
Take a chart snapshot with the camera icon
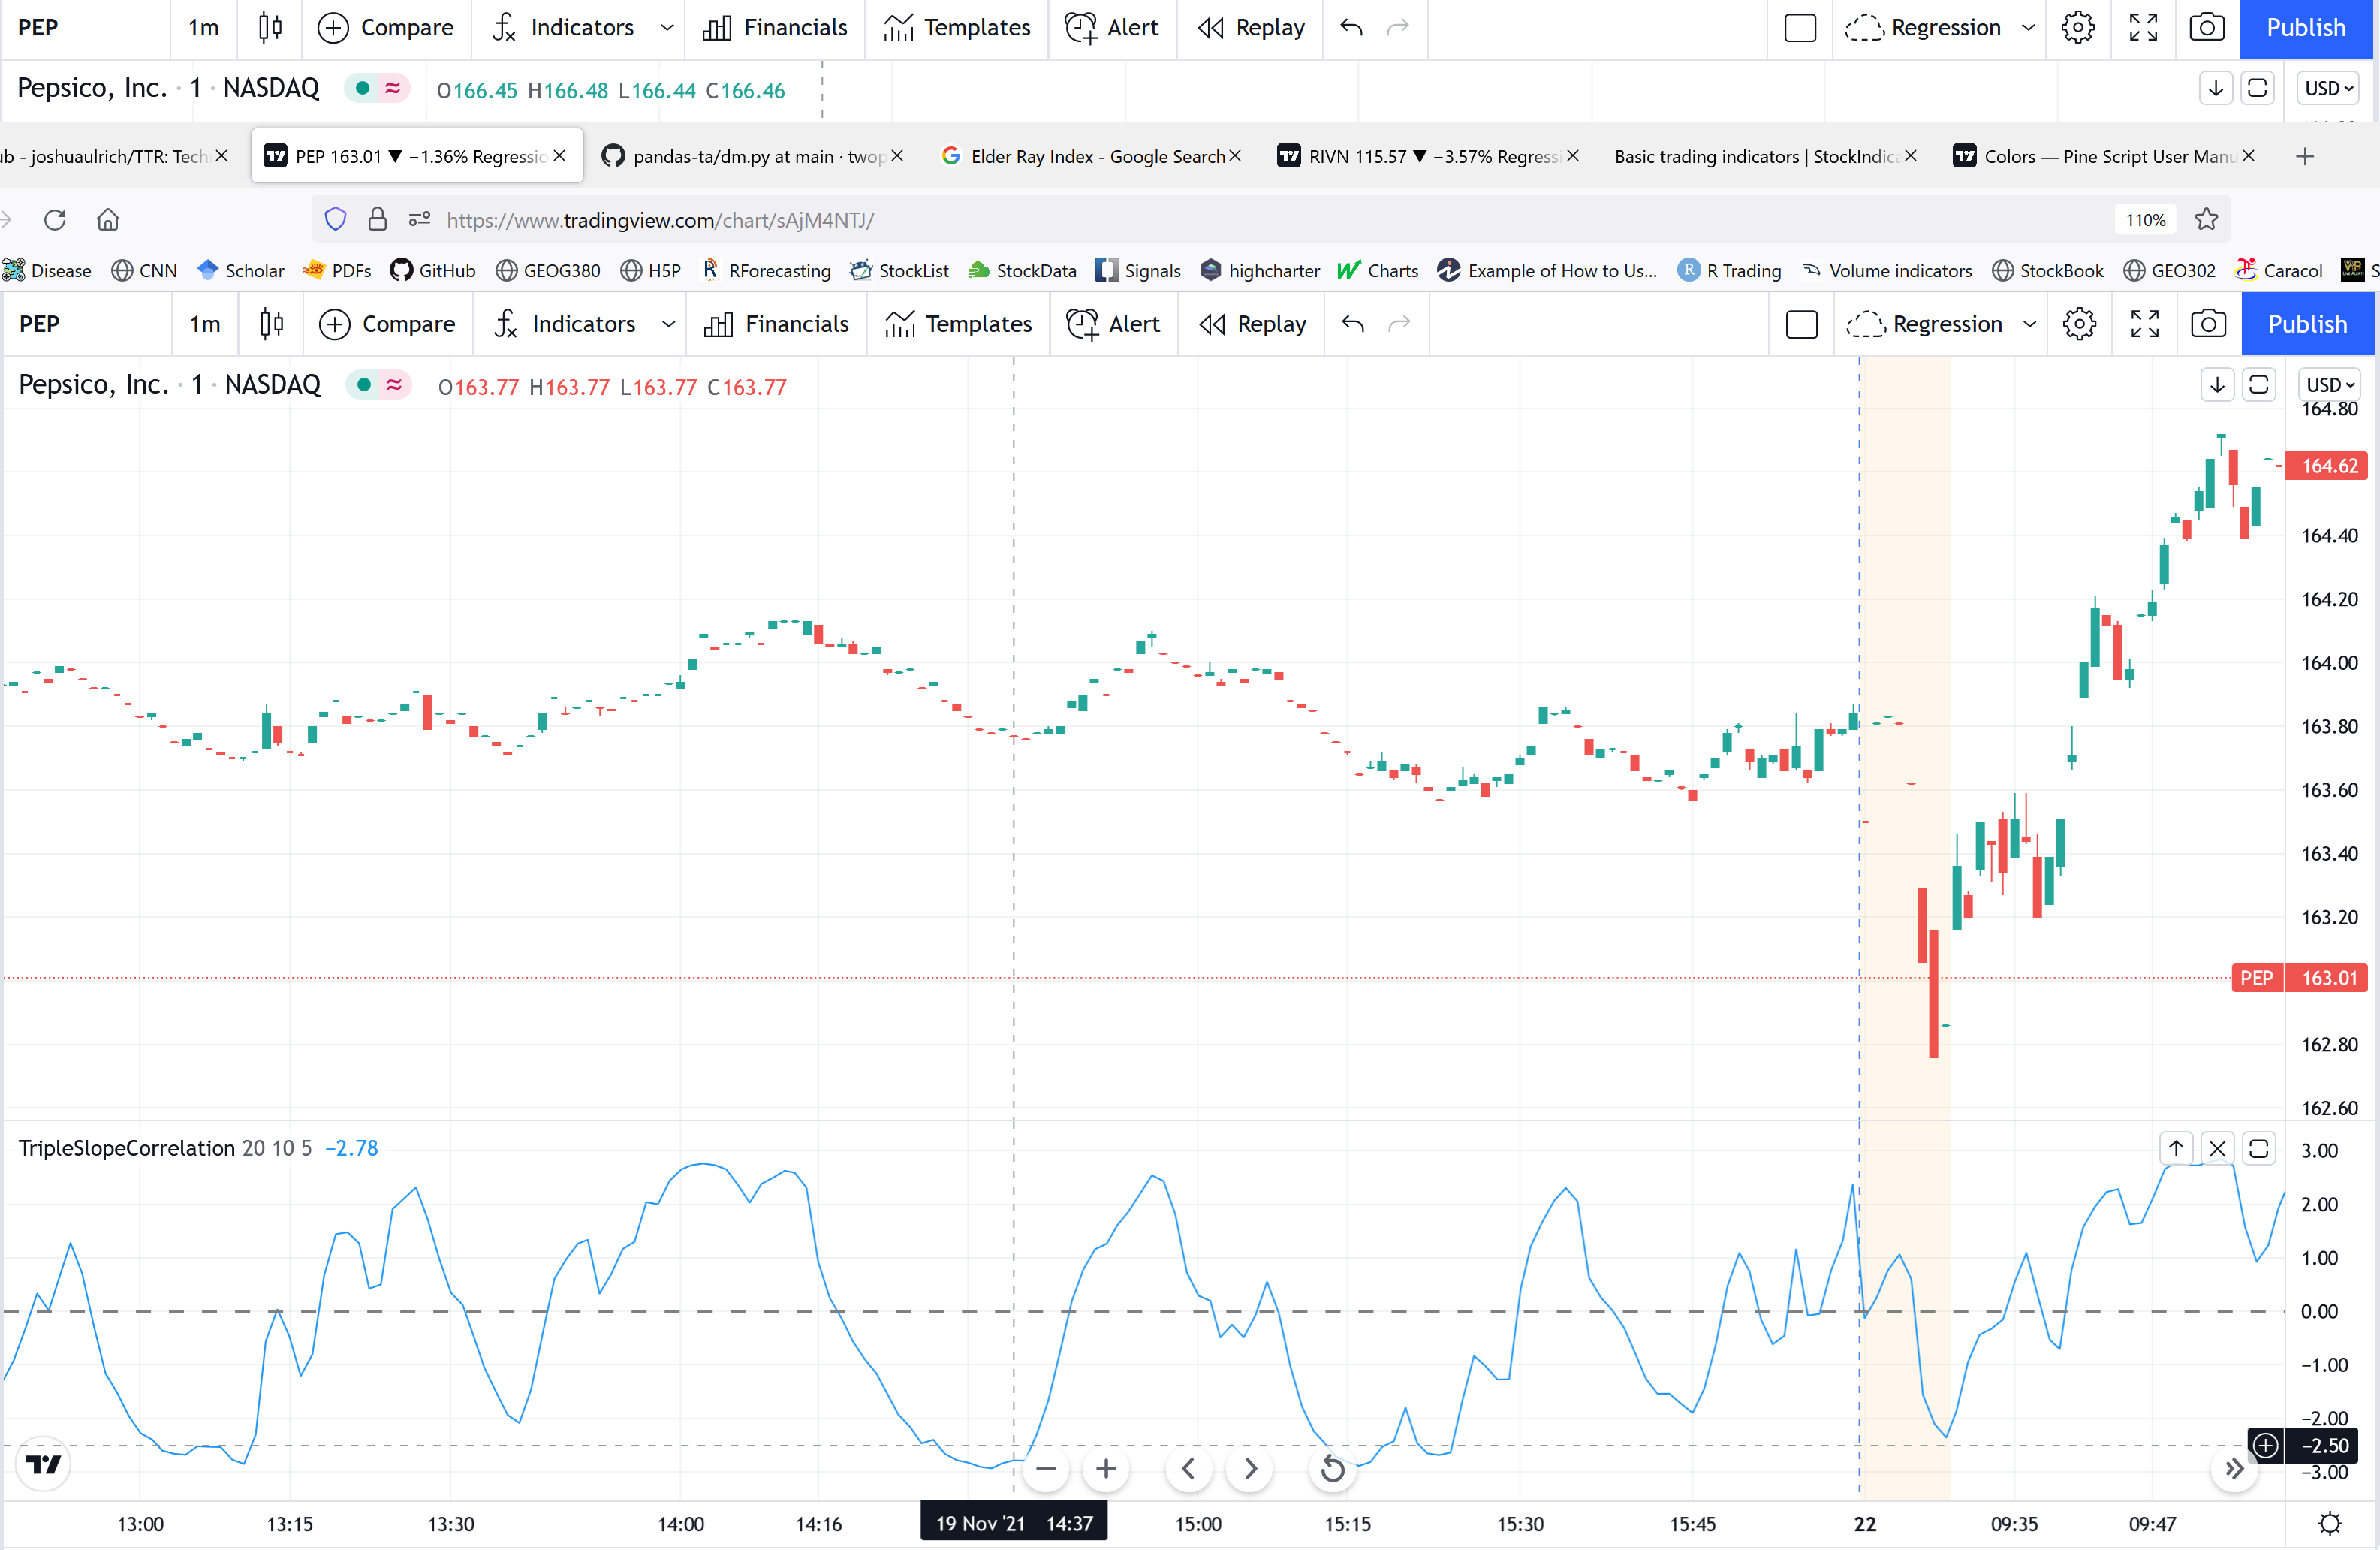click(2208, 324)
